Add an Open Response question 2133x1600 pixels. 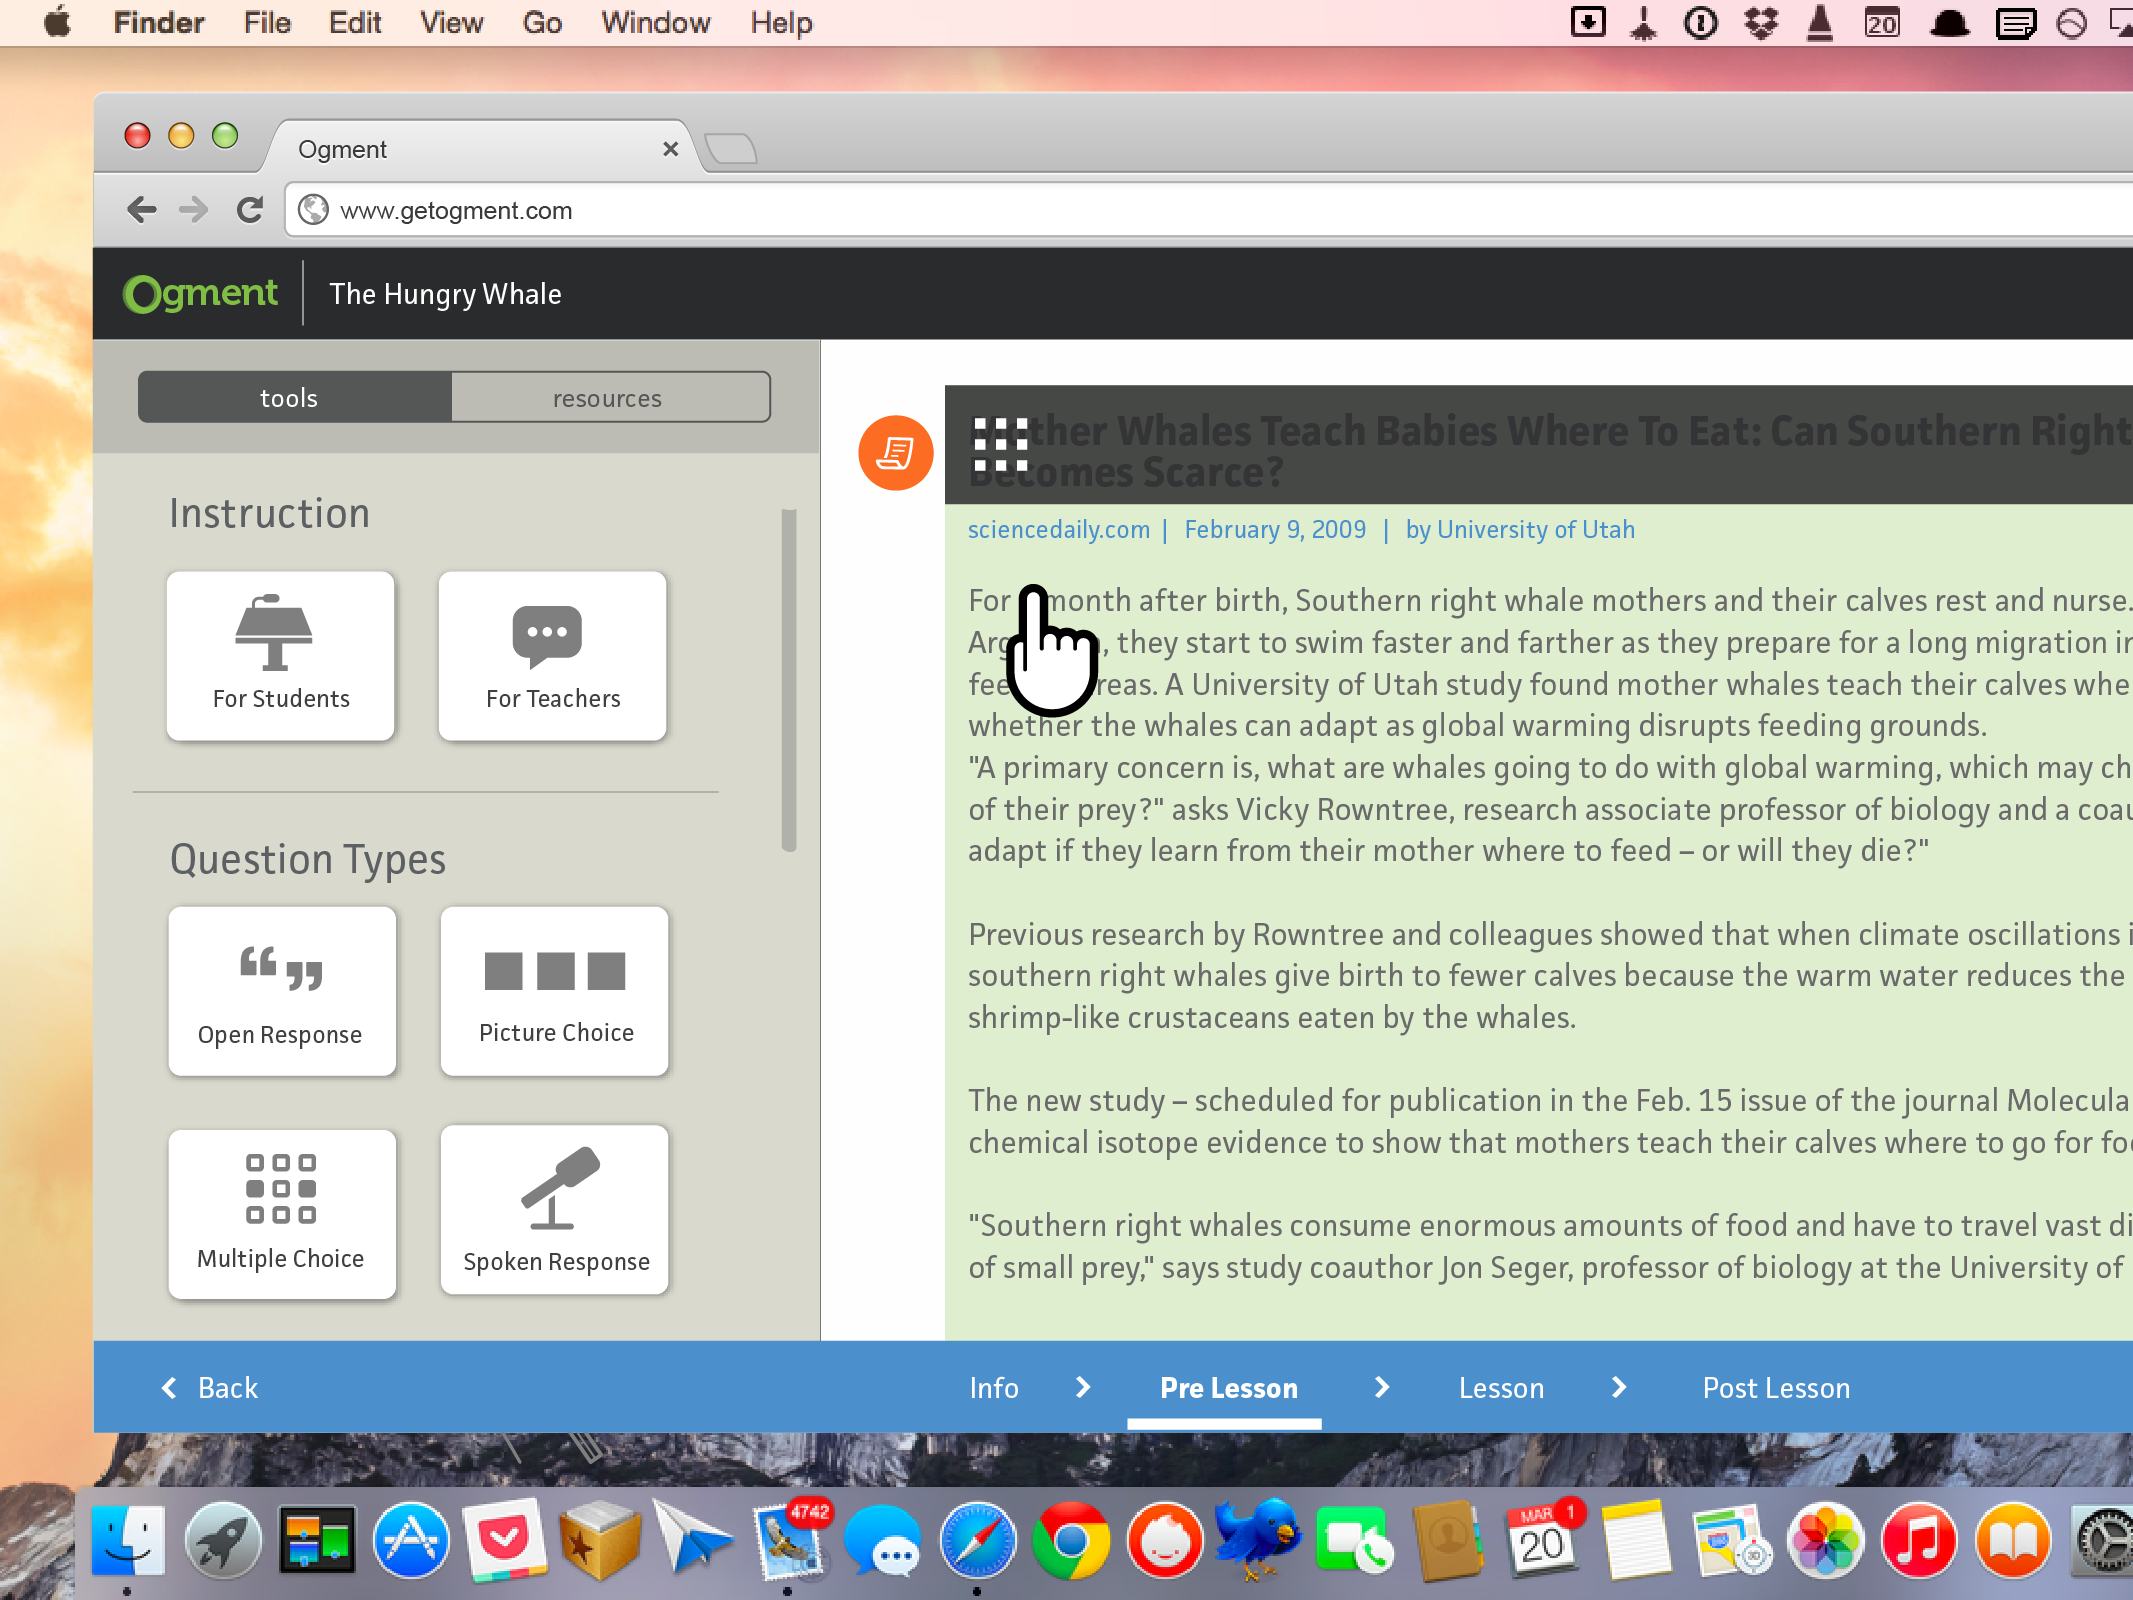click(x=282, y=991)
